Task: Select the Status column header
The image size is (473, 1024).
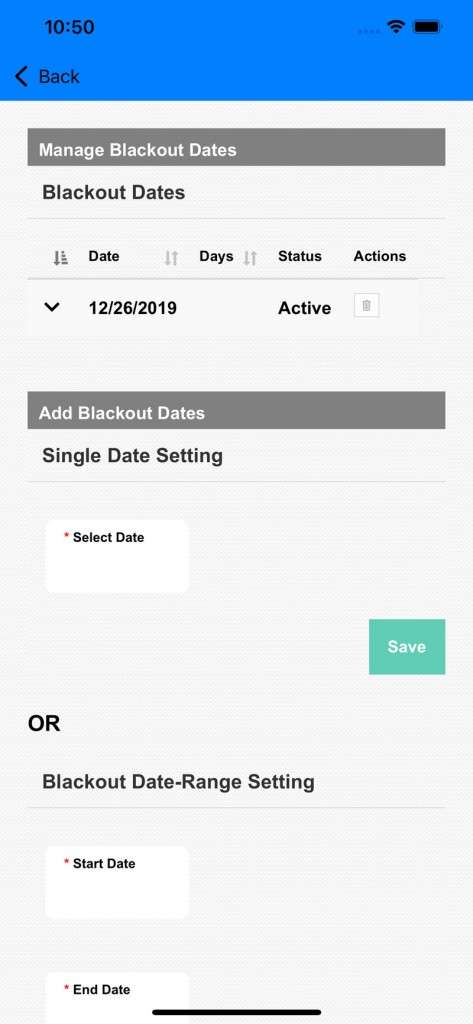Action: pyautogui.click(x=300, y=256)
